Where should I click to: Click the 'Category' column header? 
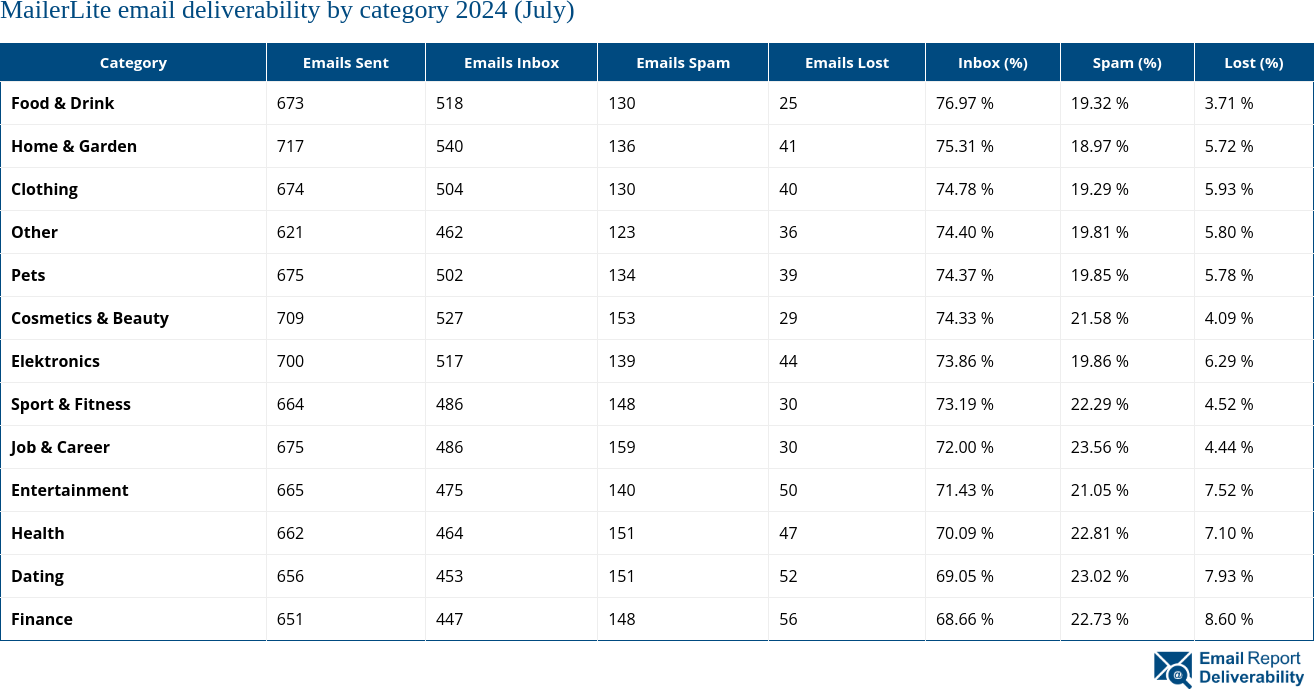133,62
